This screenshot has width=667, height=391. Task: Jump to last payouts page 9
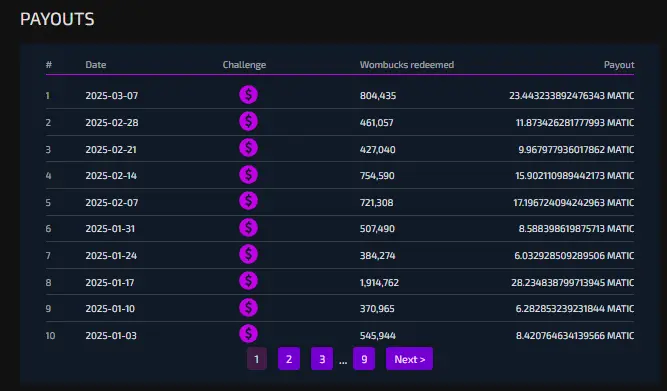tap(364, 359)
